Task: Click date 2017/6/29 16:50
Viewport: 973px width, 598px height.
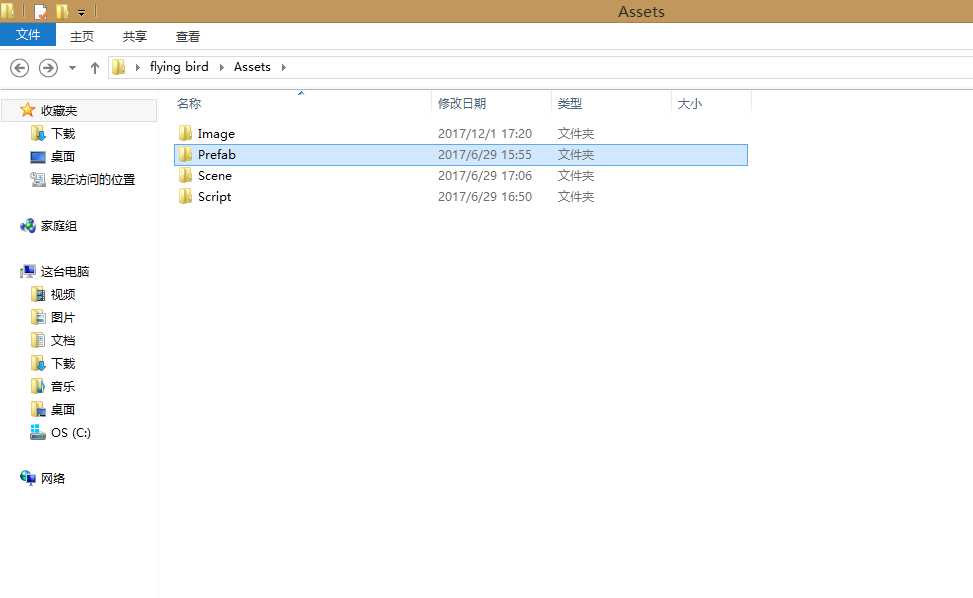Action: [x=485, y=197]
